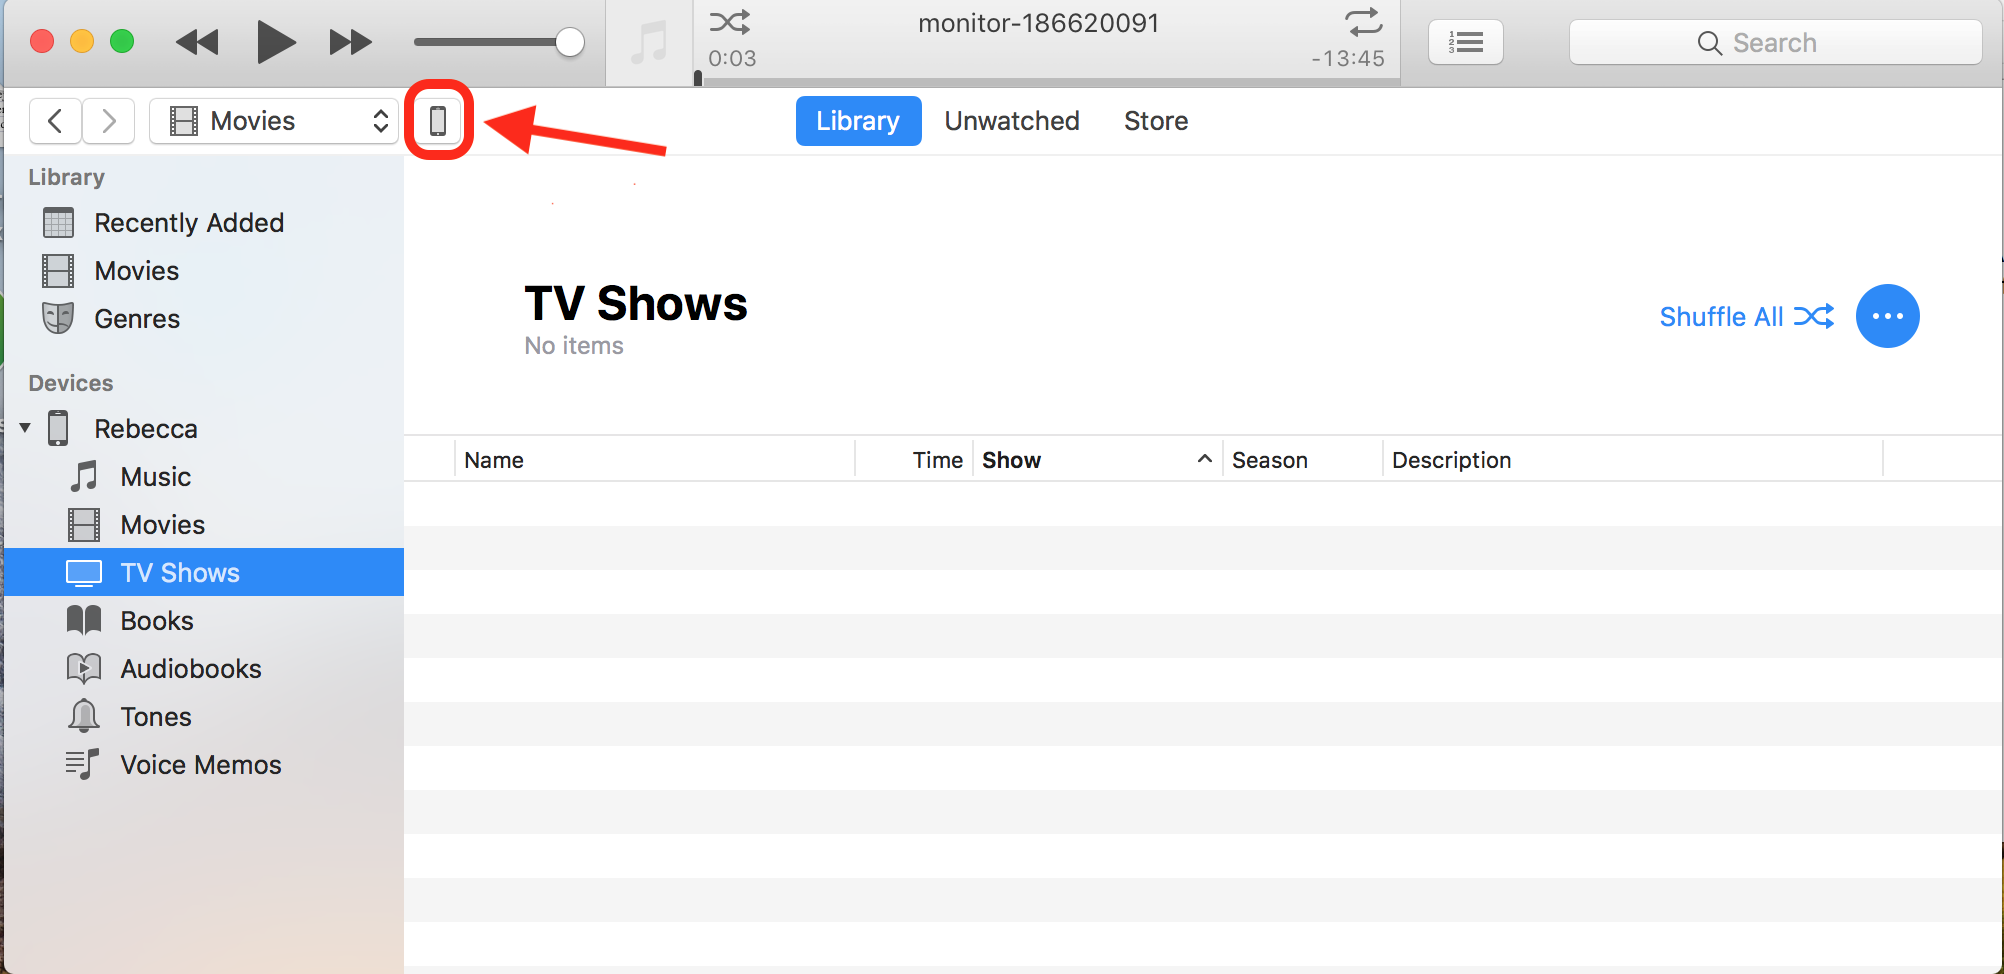Click the elapsed time 0:03
2004x974 pixels.
(x=732, y=59)
